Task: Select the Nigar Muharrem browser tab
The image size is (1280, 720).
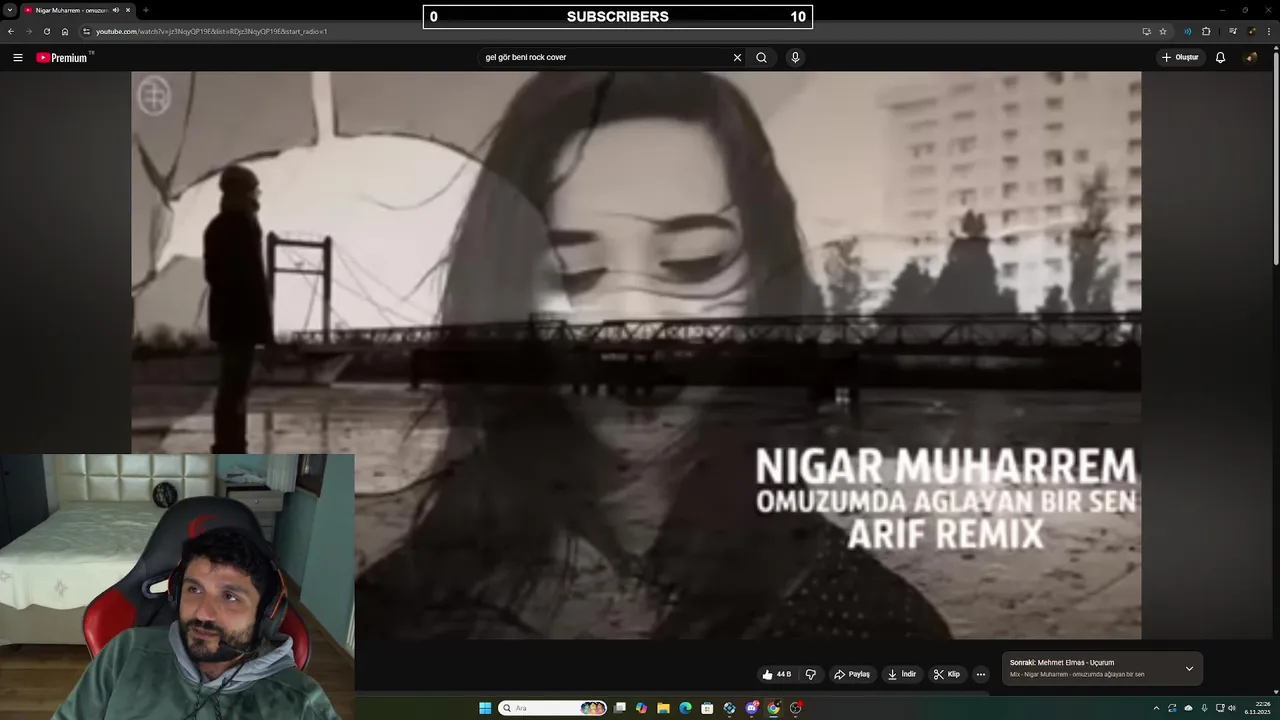Action: point(76,10)
